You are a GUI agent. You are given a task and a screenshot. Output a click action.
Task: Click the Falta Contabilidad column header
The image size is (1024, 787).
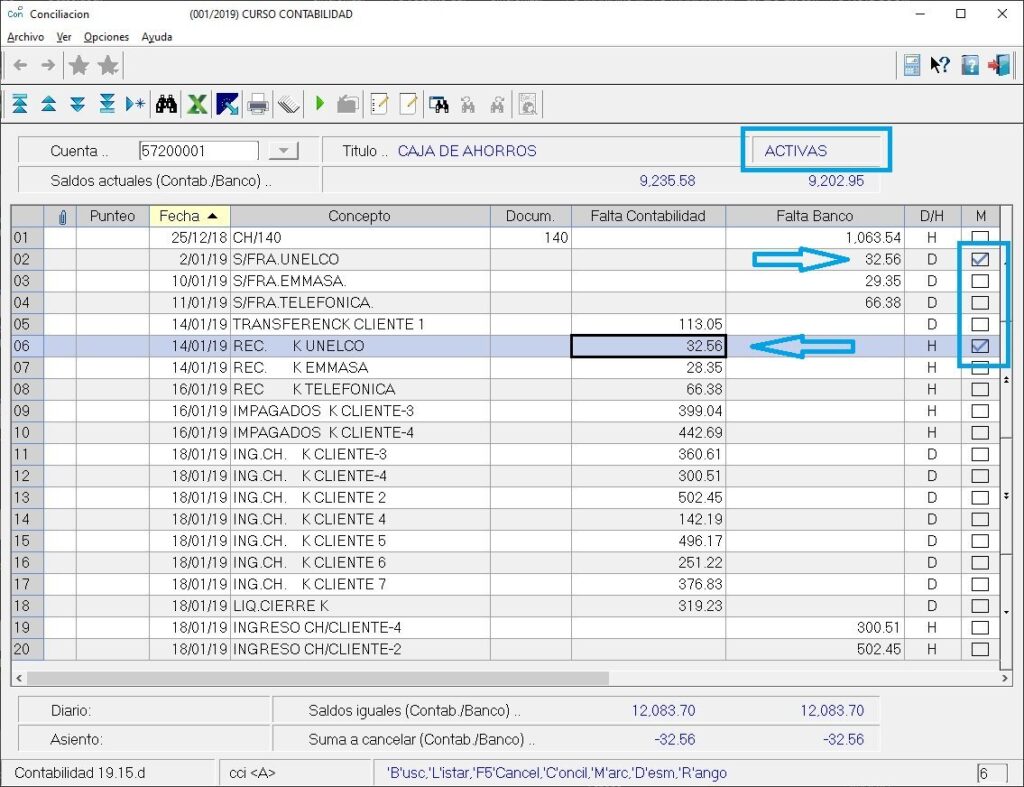click(648, 216)
